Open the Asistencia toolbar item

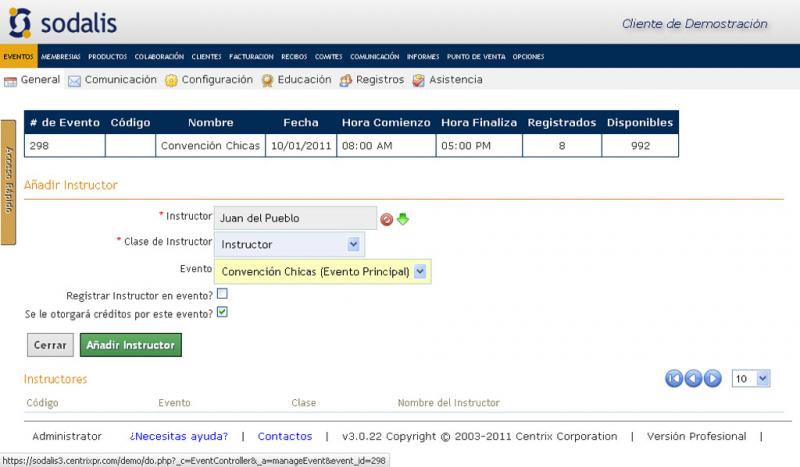[x=447, y=80]
